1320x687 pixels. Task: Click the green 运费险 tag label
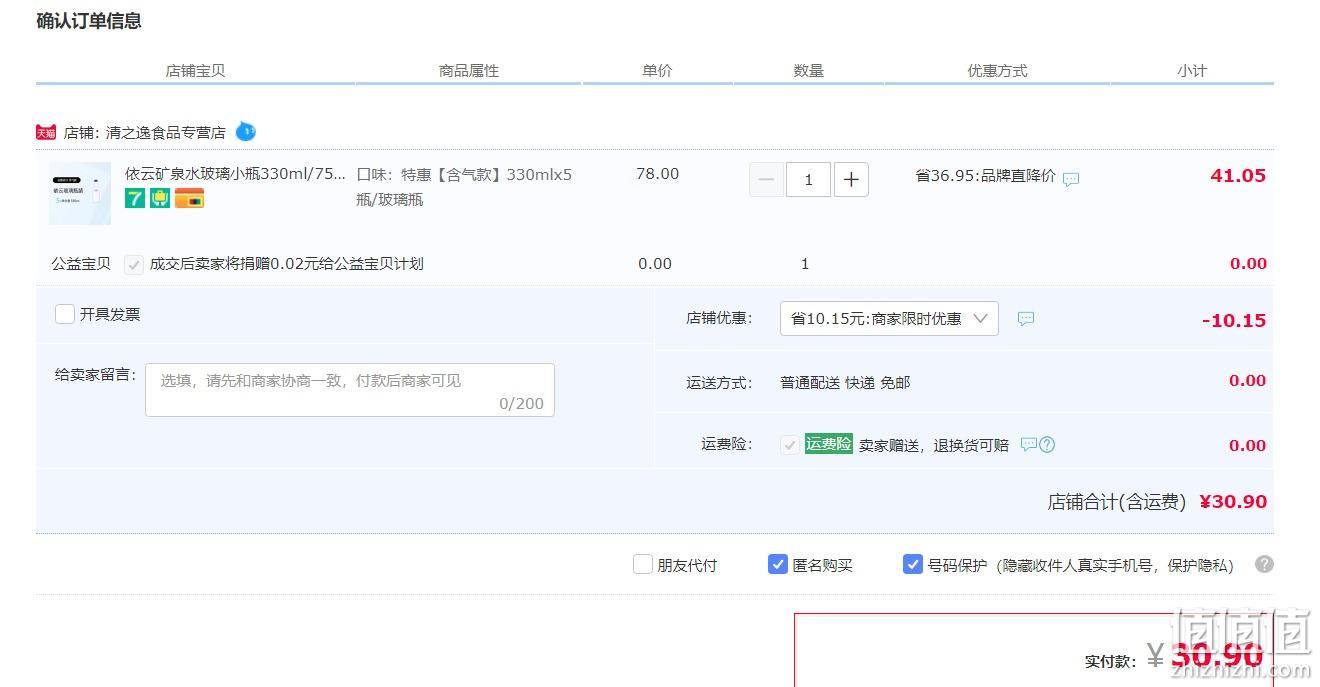[x=829, y=444]
